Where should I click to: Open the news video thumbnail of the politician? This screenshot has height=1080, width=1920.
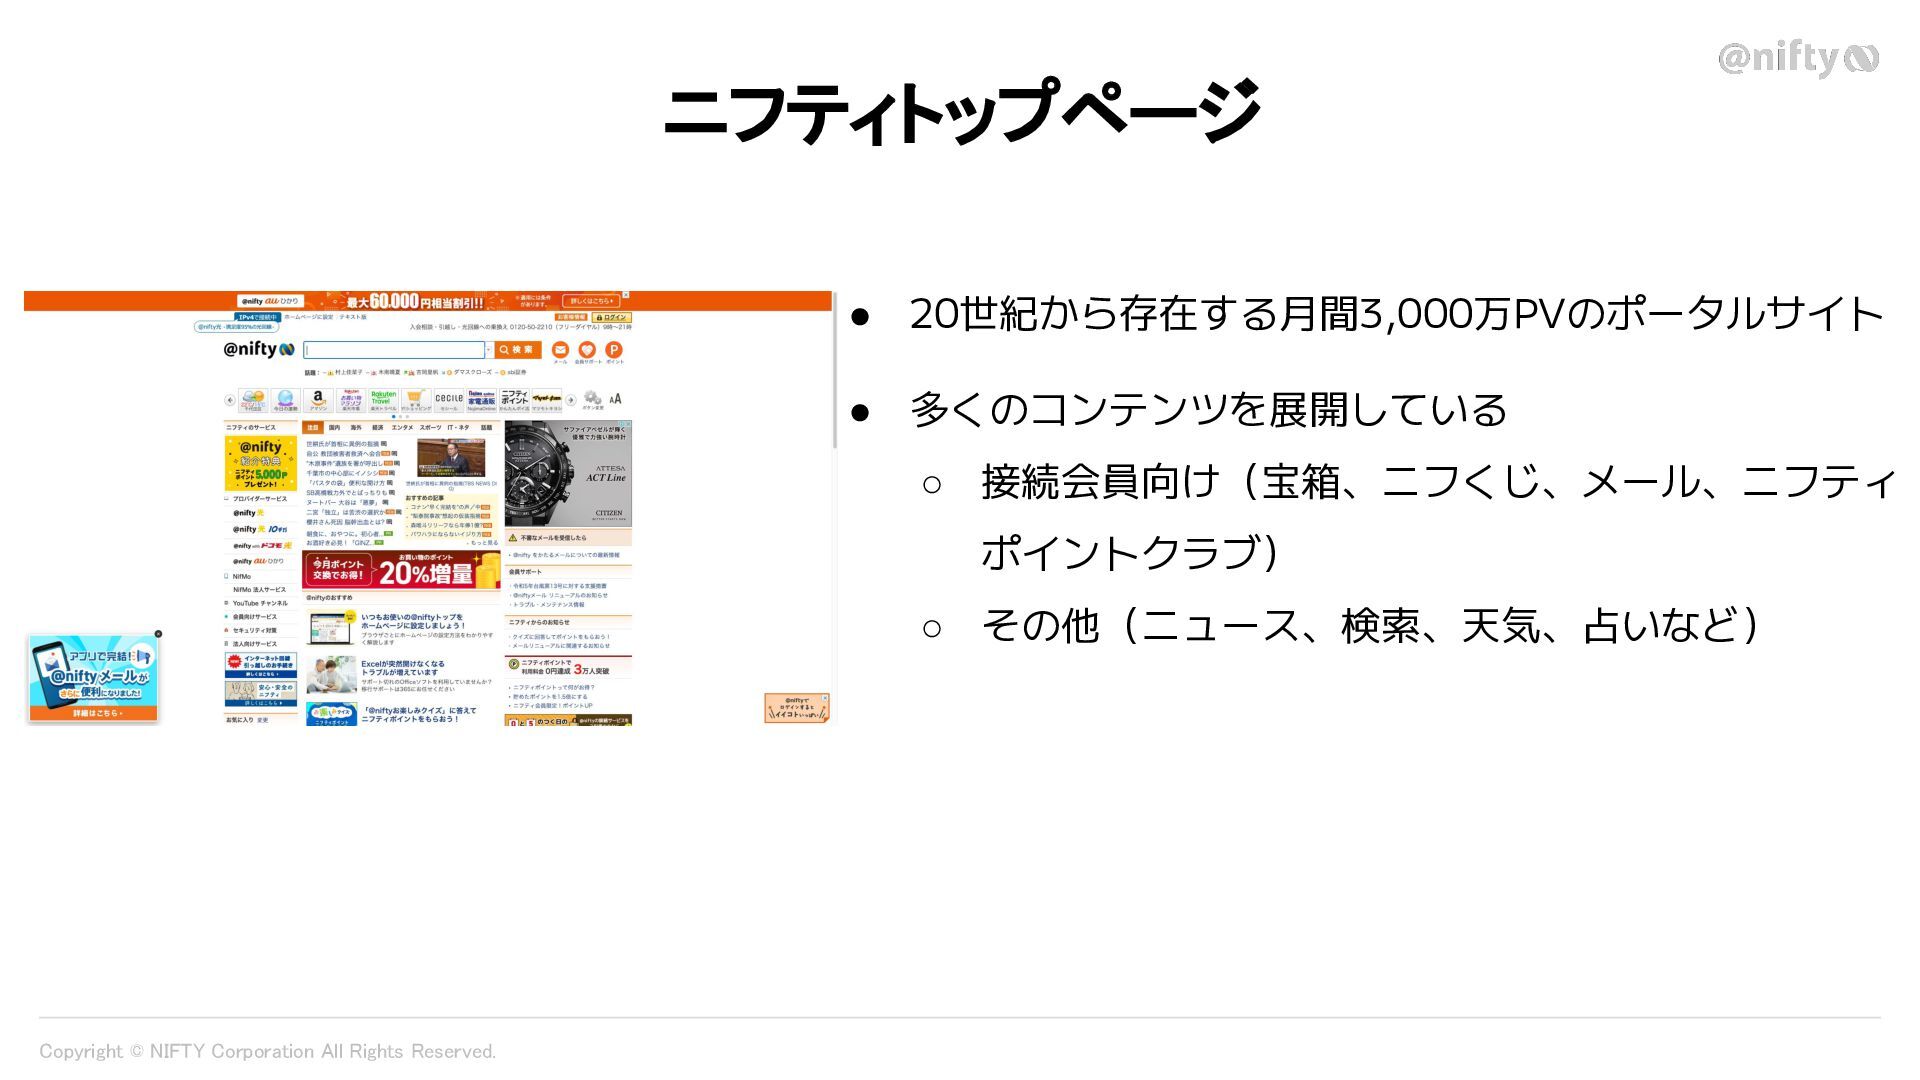coord(451,458)
